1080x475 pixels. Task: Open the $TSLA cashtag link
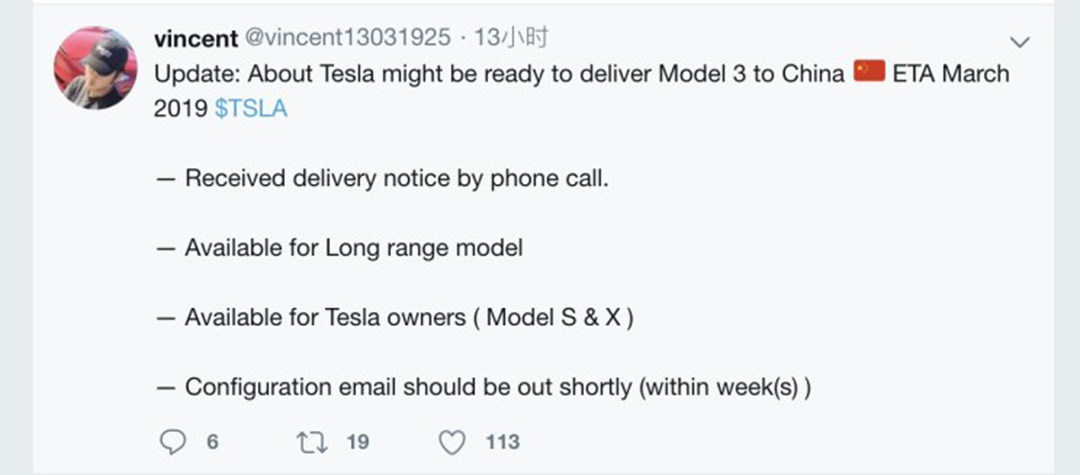point(251,109)
